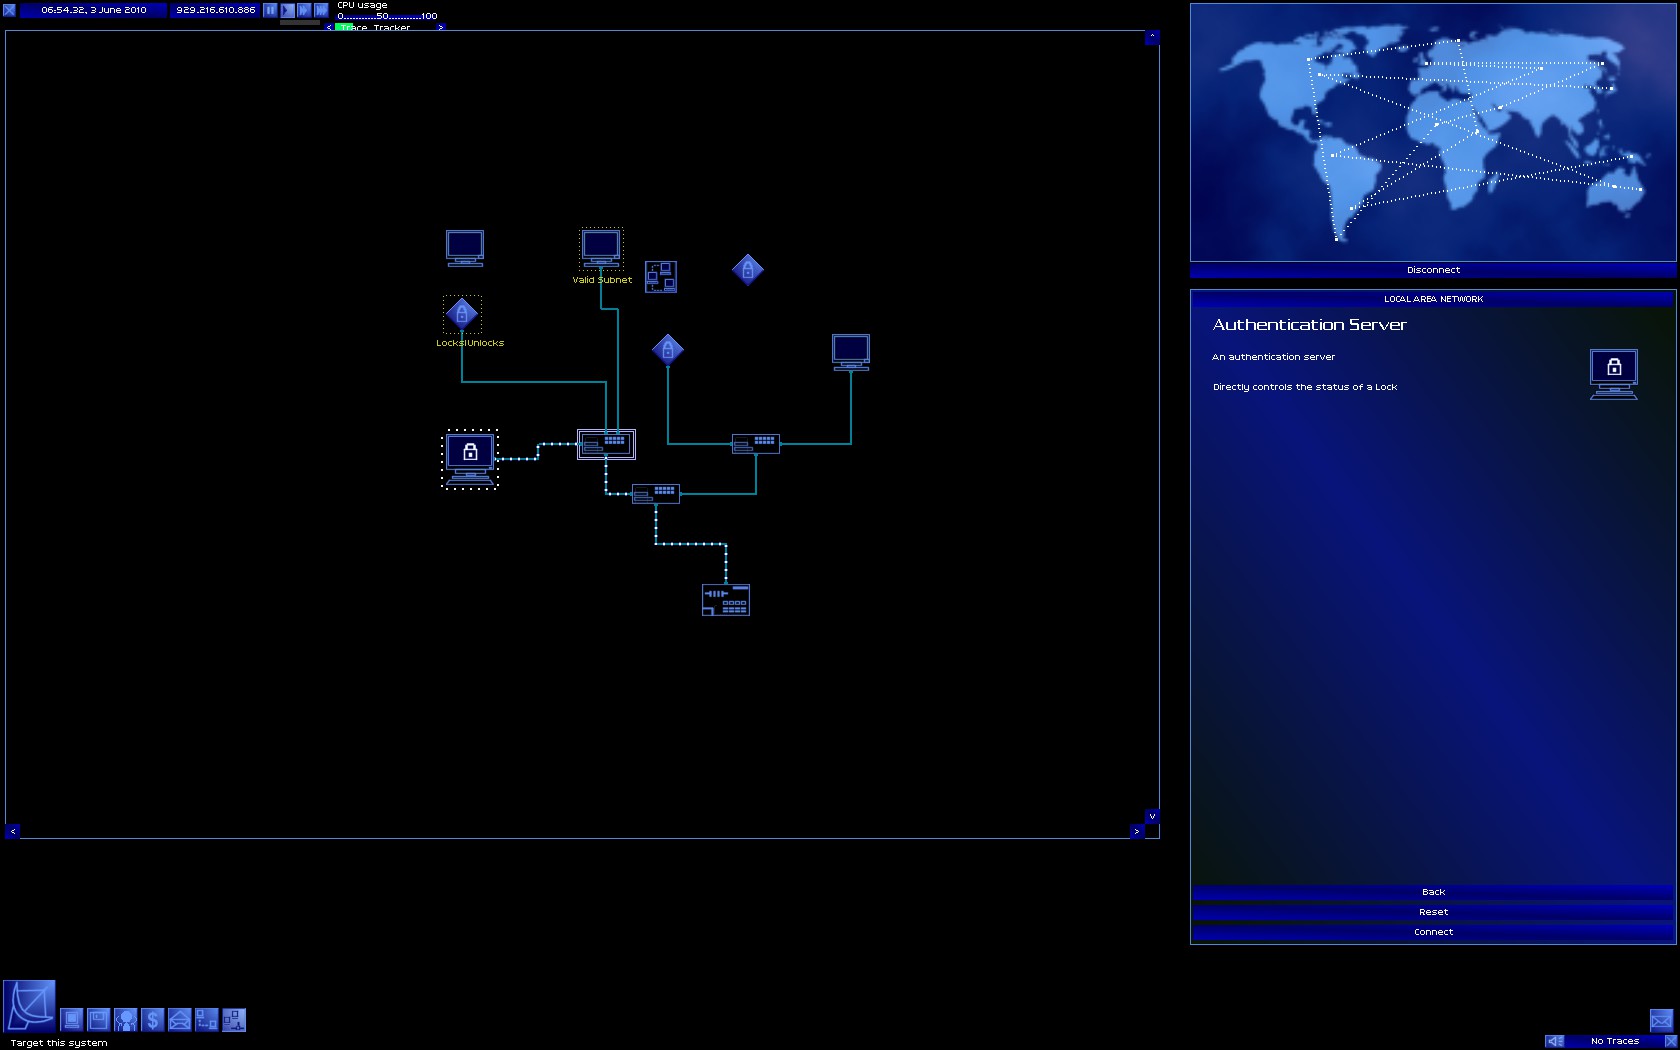1680x1050 pixels.
Task: Select the lower middle hub node
Action: pos(656,493)
